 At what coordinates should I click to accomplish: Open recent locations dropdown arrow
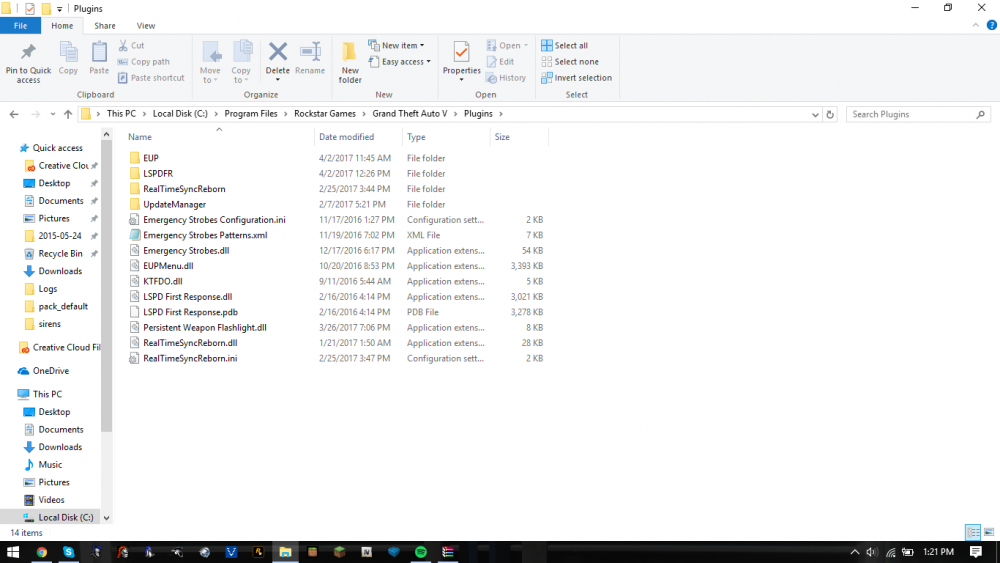pos(52,114)
